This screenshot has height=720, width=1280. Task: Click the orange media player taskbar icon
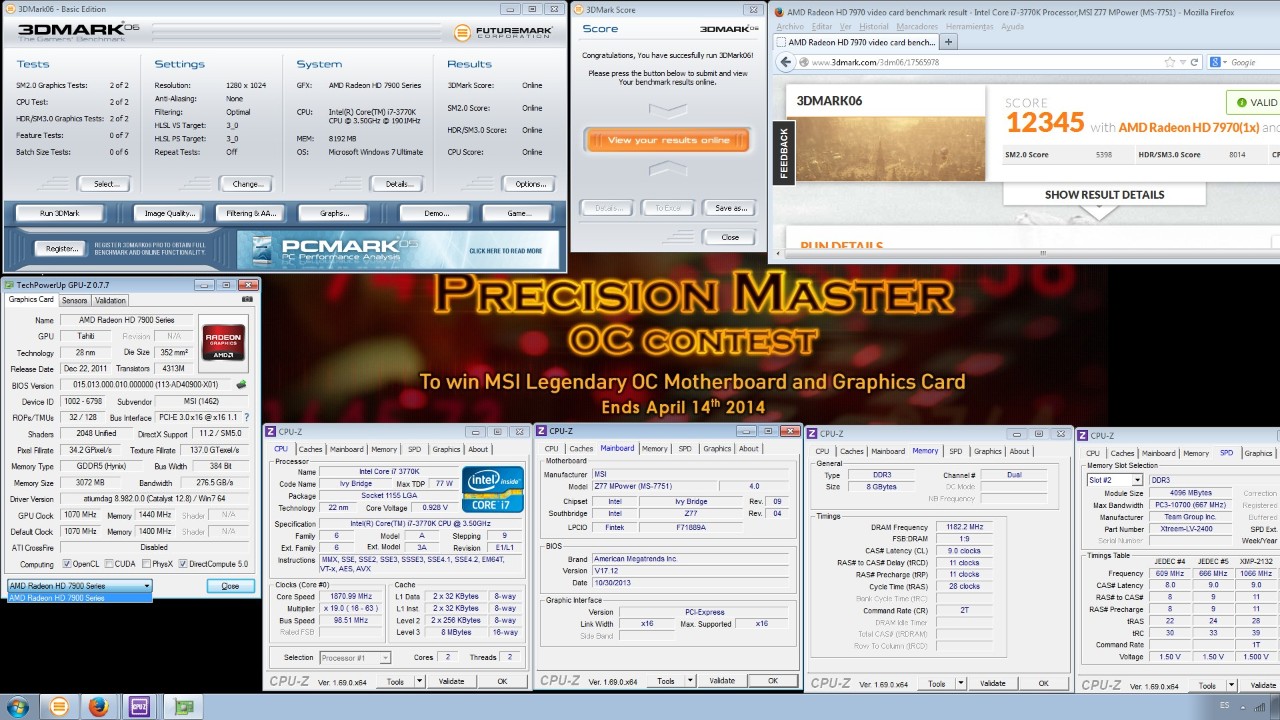tap(59, 707)
